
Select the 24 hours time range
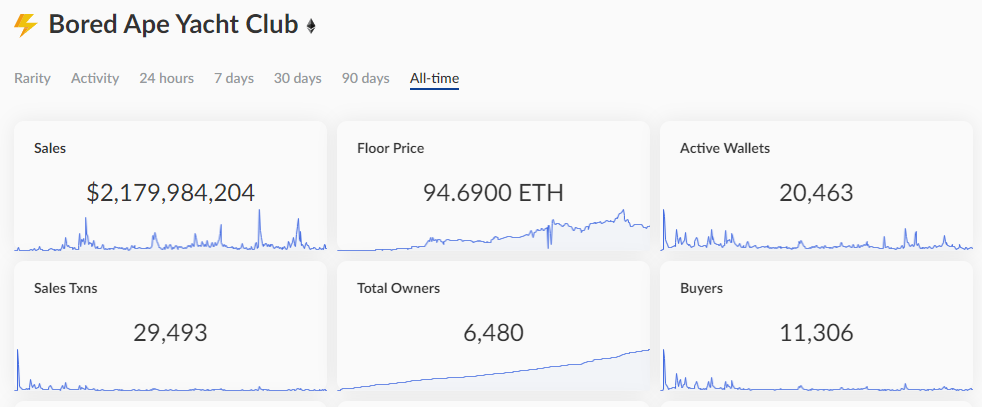tap(167, 78)
